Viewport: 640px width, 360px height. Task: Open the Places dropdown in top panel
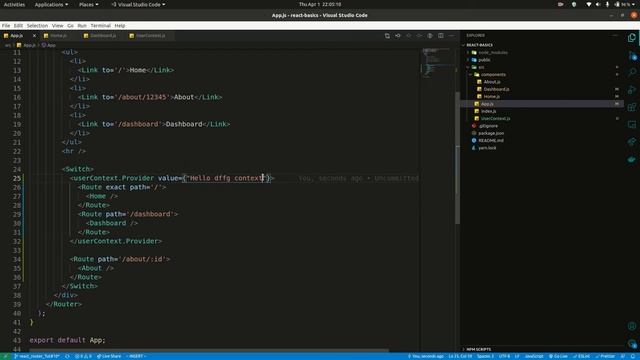89,4
